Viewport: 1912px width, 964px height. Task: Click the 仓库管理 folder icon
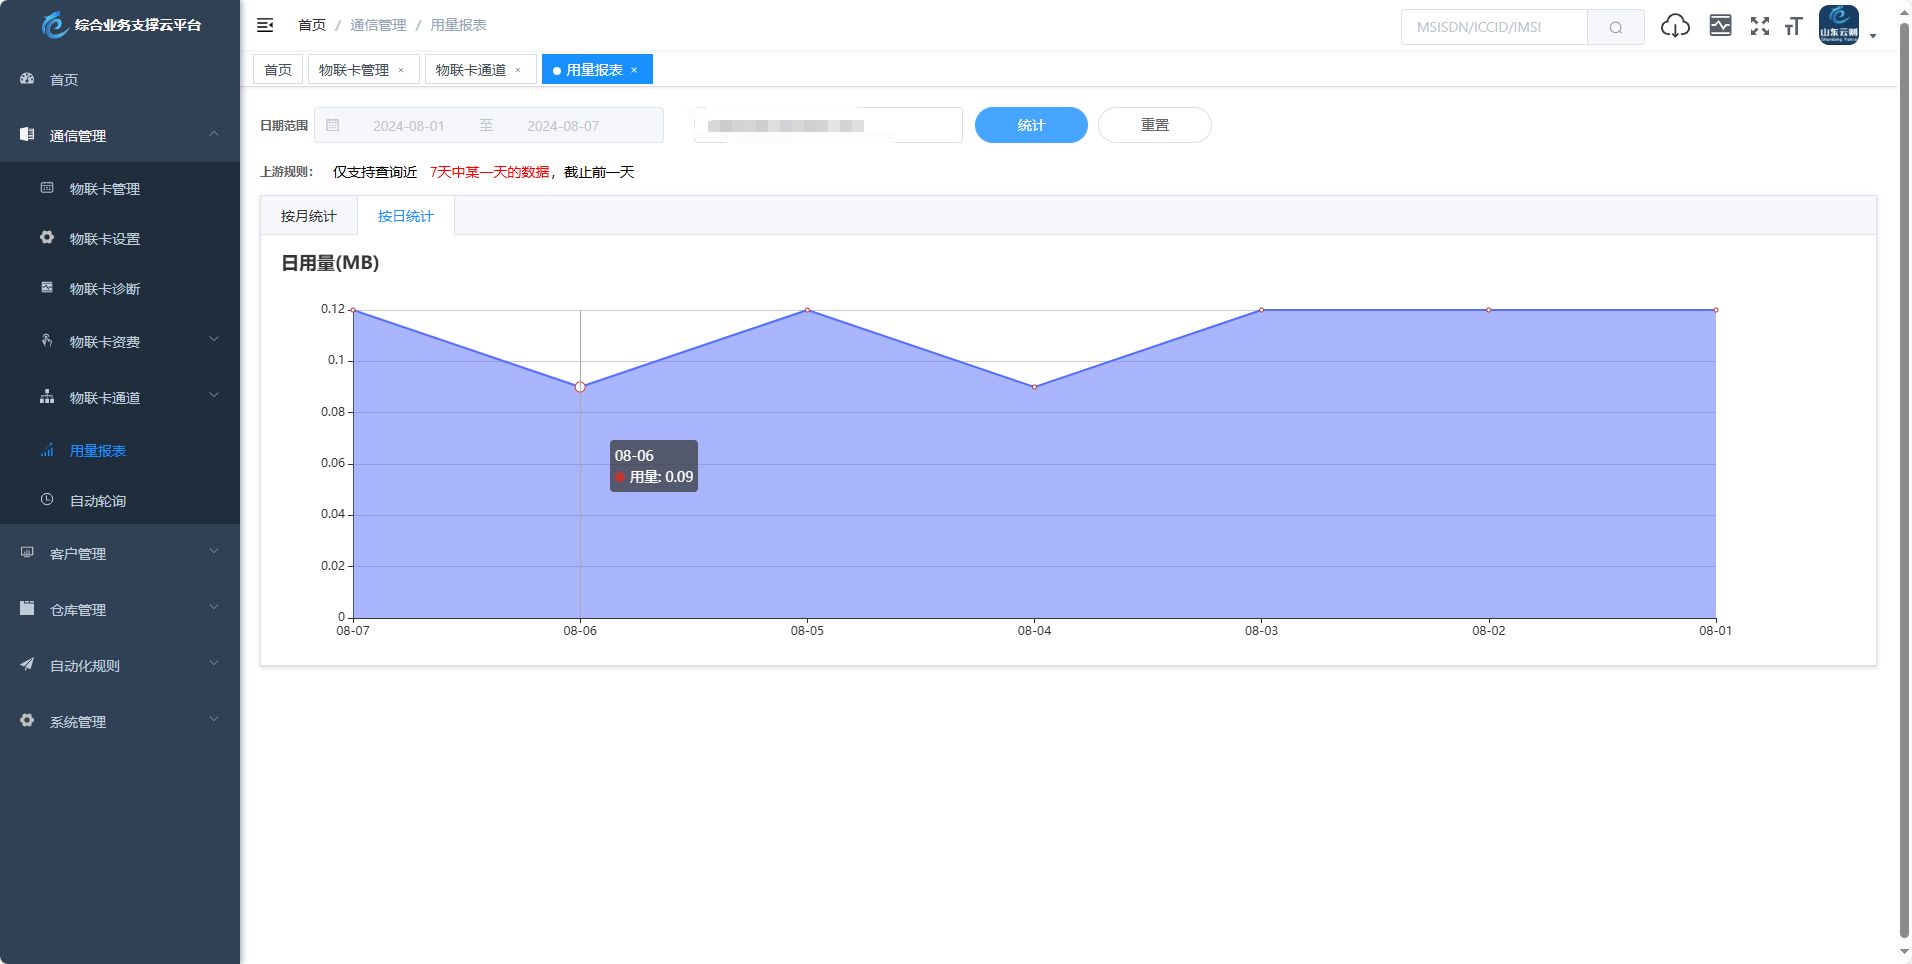[27, 609]
